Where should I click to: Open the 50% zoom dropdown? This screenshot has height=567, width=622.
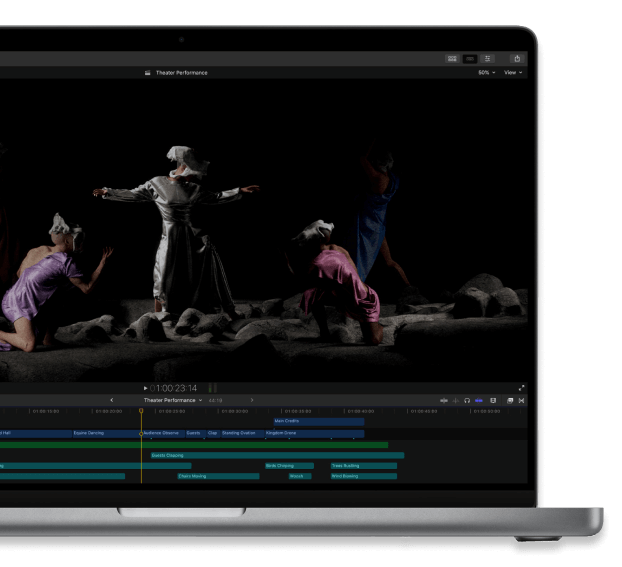[485, 73]
